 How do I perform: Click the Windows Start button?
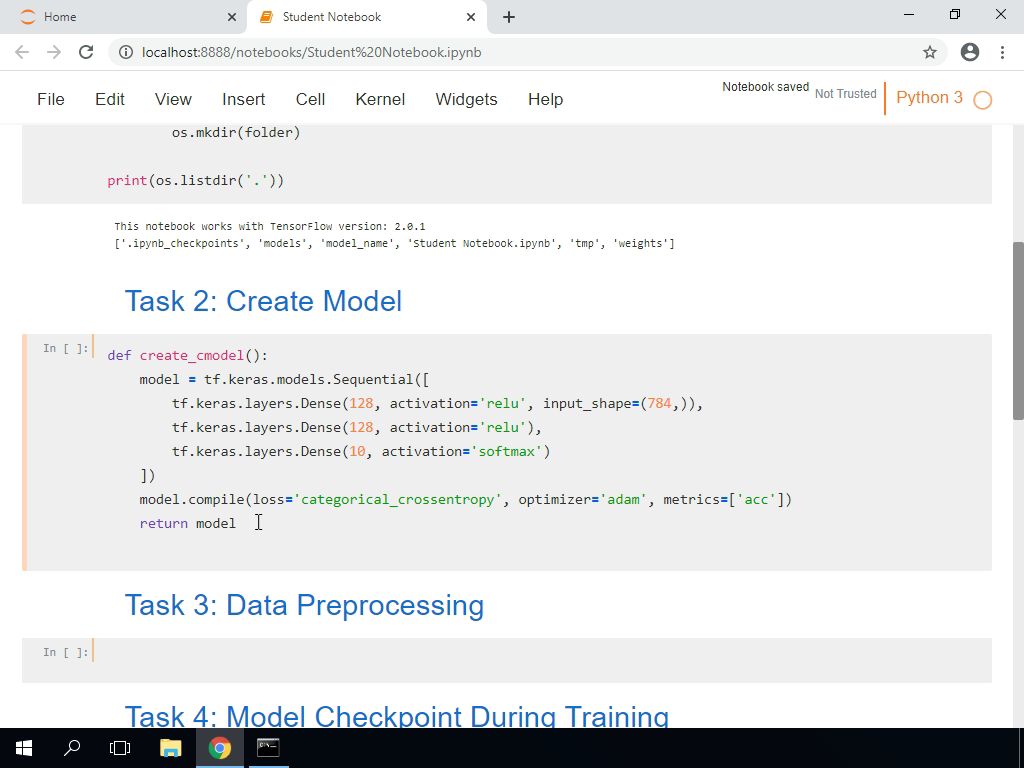(22, 747)
